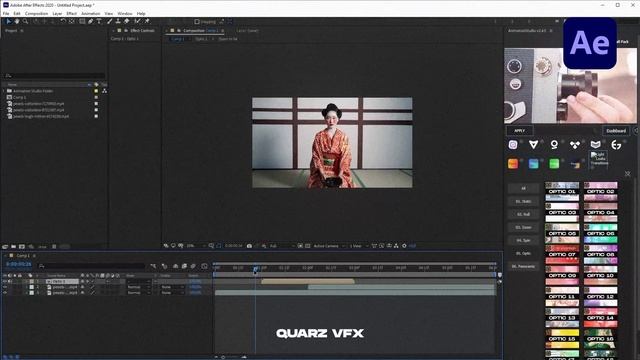Open the viewer resolution Full dropdown
The height and width of the screenshot is (360, 640).
tap(281, 246)
